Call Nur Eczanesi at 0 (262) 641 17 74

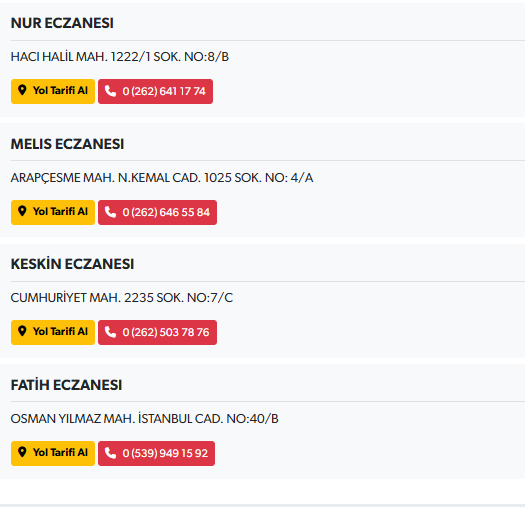point(155,91)
